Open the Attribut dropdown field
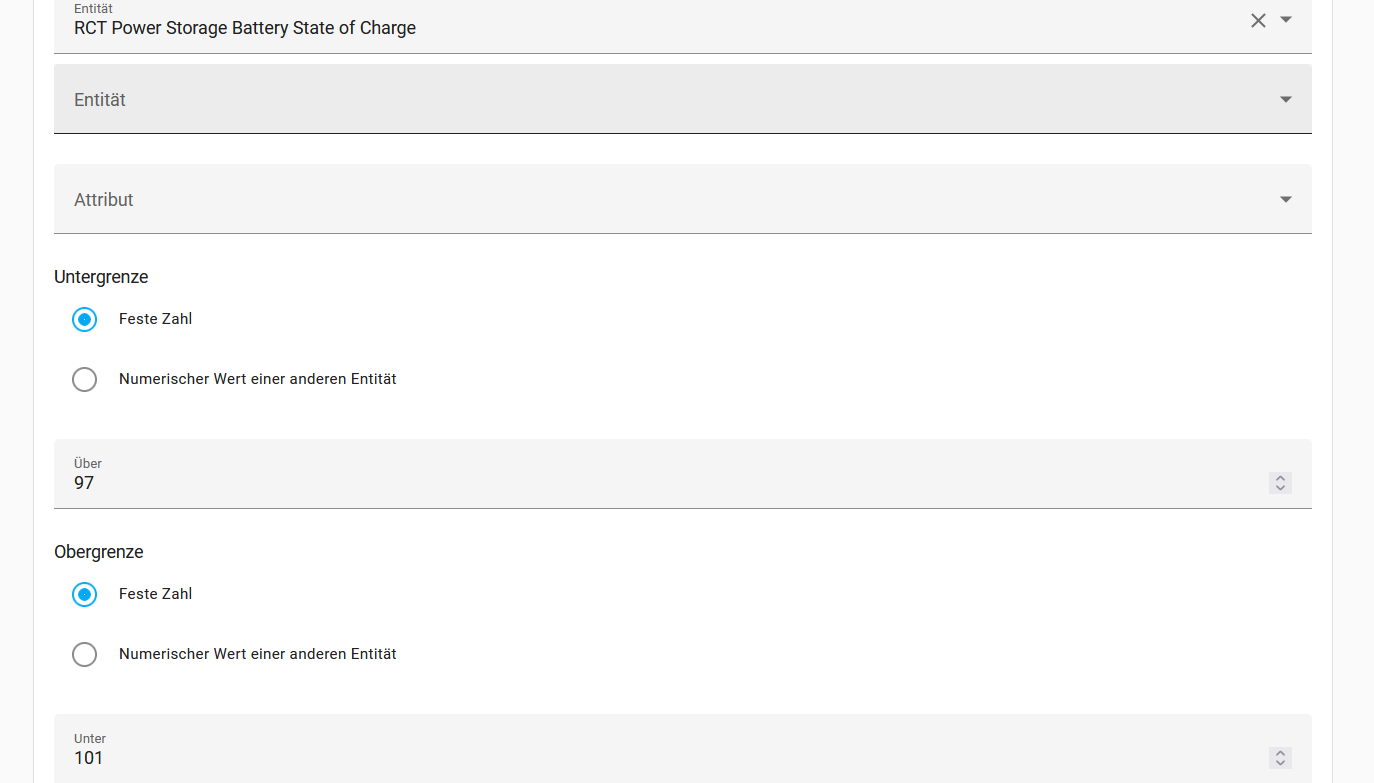This screenshot has height=783, width=1374. coord(682,199)
